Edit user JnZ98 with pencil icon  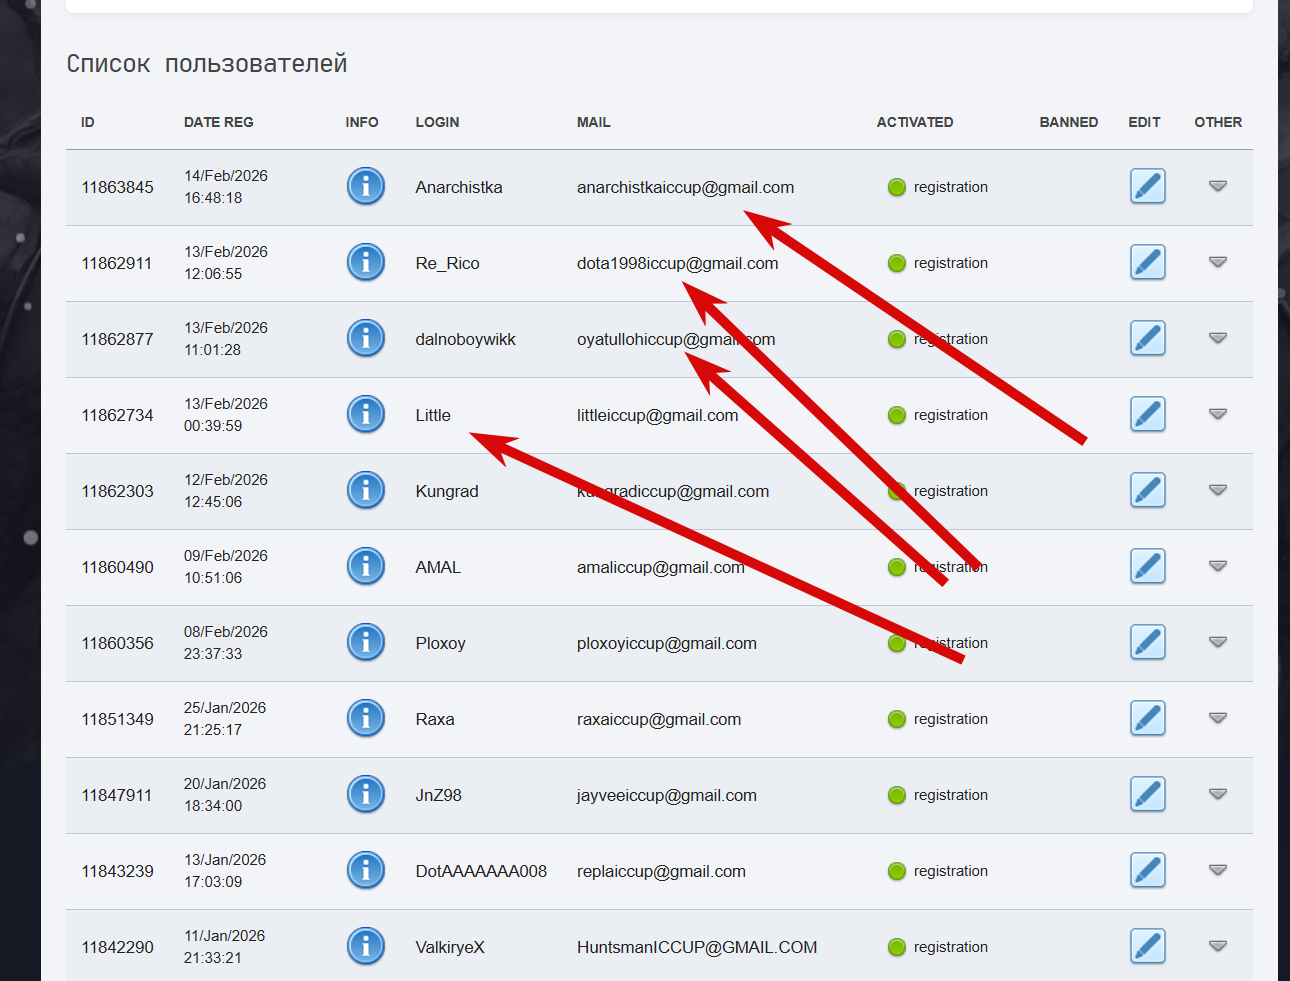pos(1148,794)
